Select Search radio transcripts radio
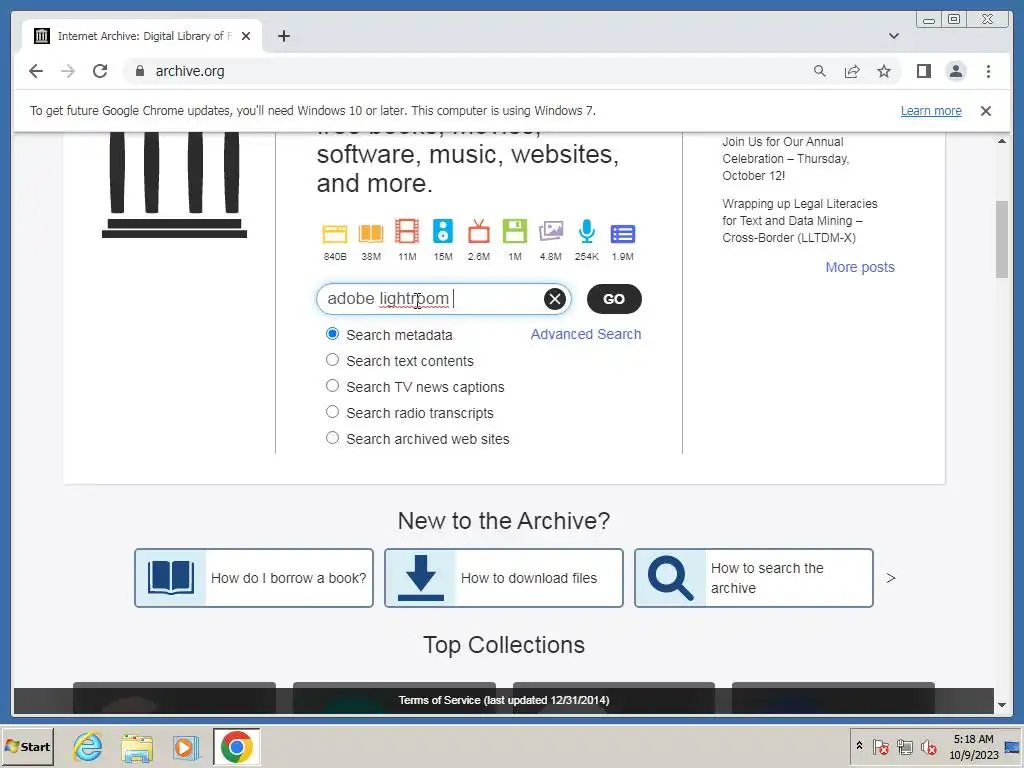This screenshot has width=1024, height=768. pos(332,412)
